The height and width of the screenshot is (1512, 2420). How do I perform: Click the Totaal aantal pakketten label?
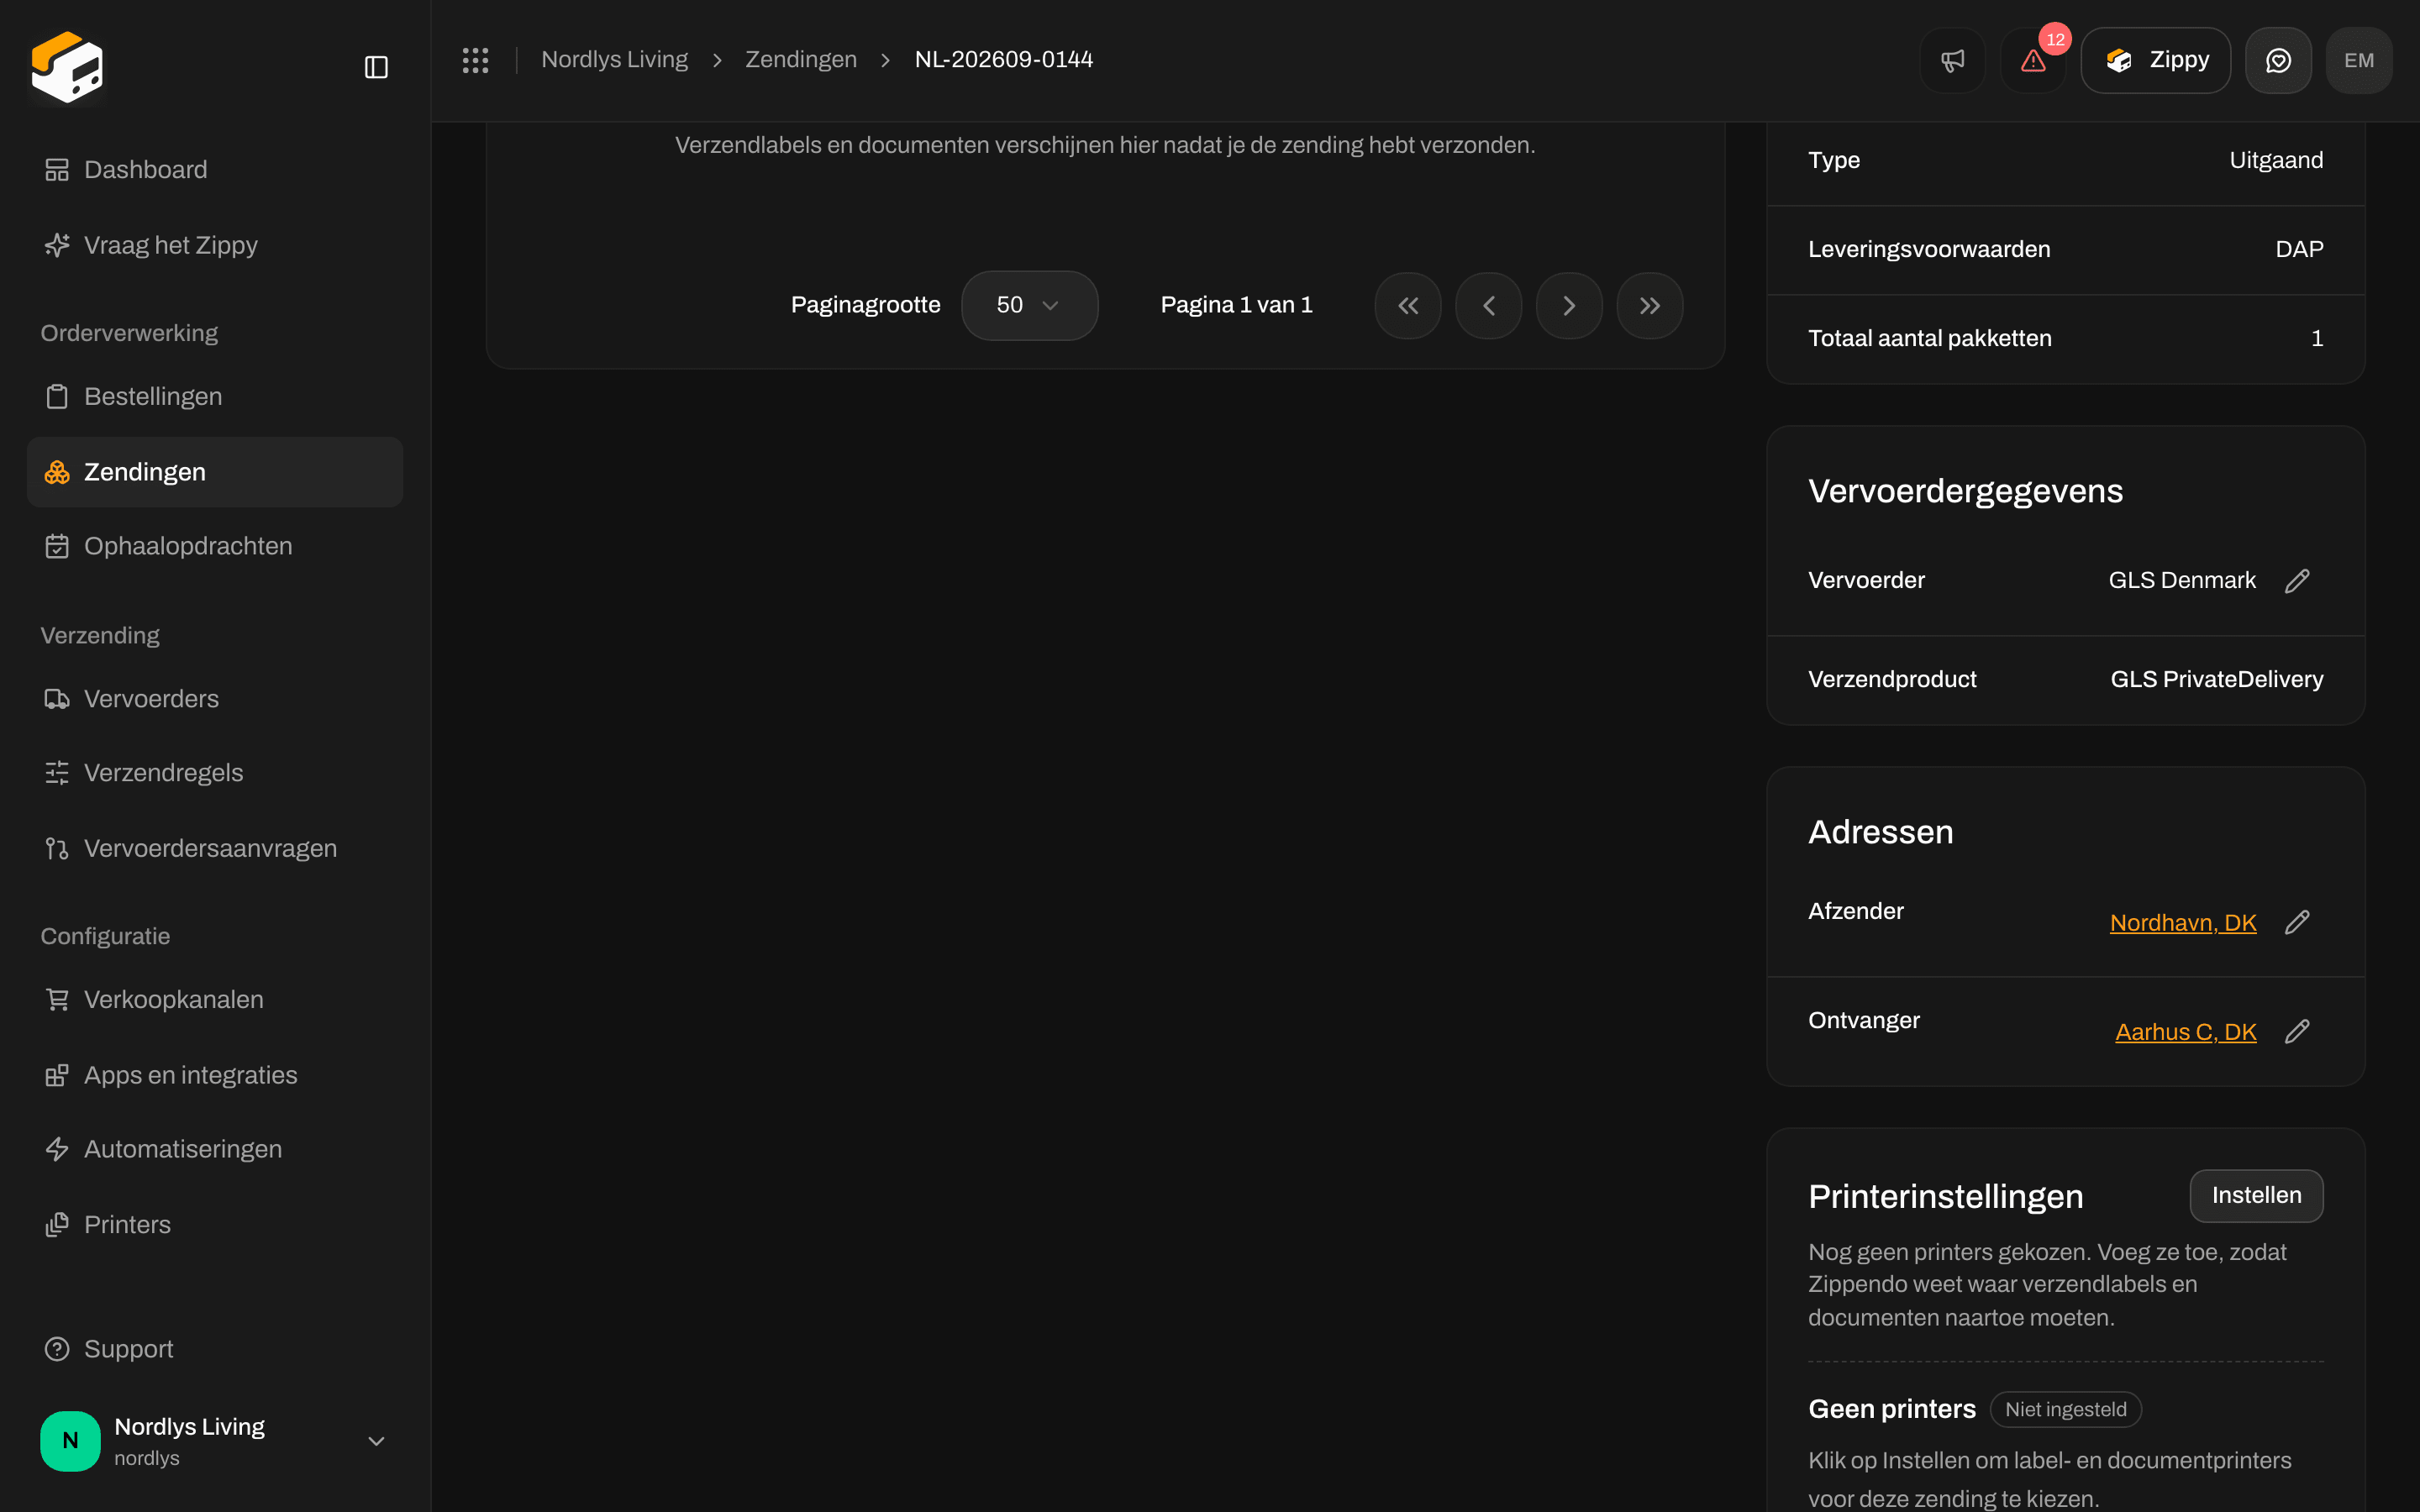pyautogui.click(x=1929, y=338)
